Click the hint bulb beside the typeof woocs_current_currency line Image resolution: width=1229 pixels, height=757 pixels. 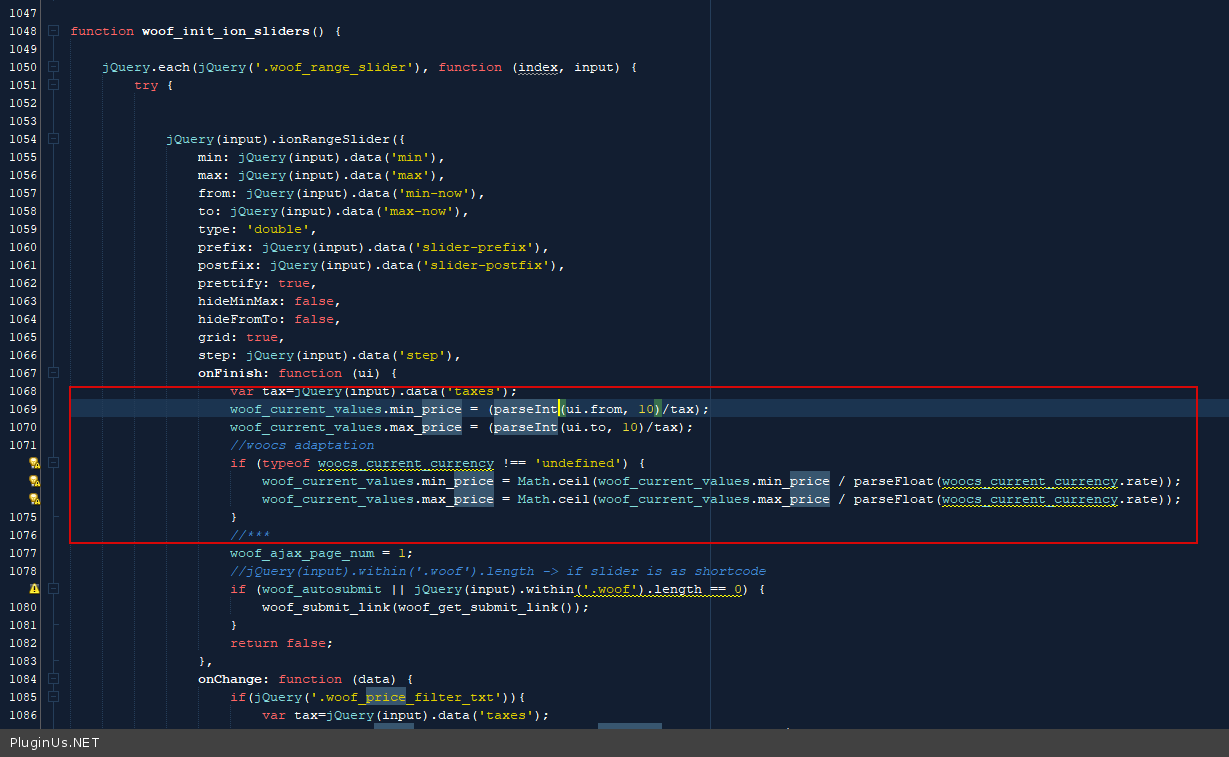coord(33,463)
